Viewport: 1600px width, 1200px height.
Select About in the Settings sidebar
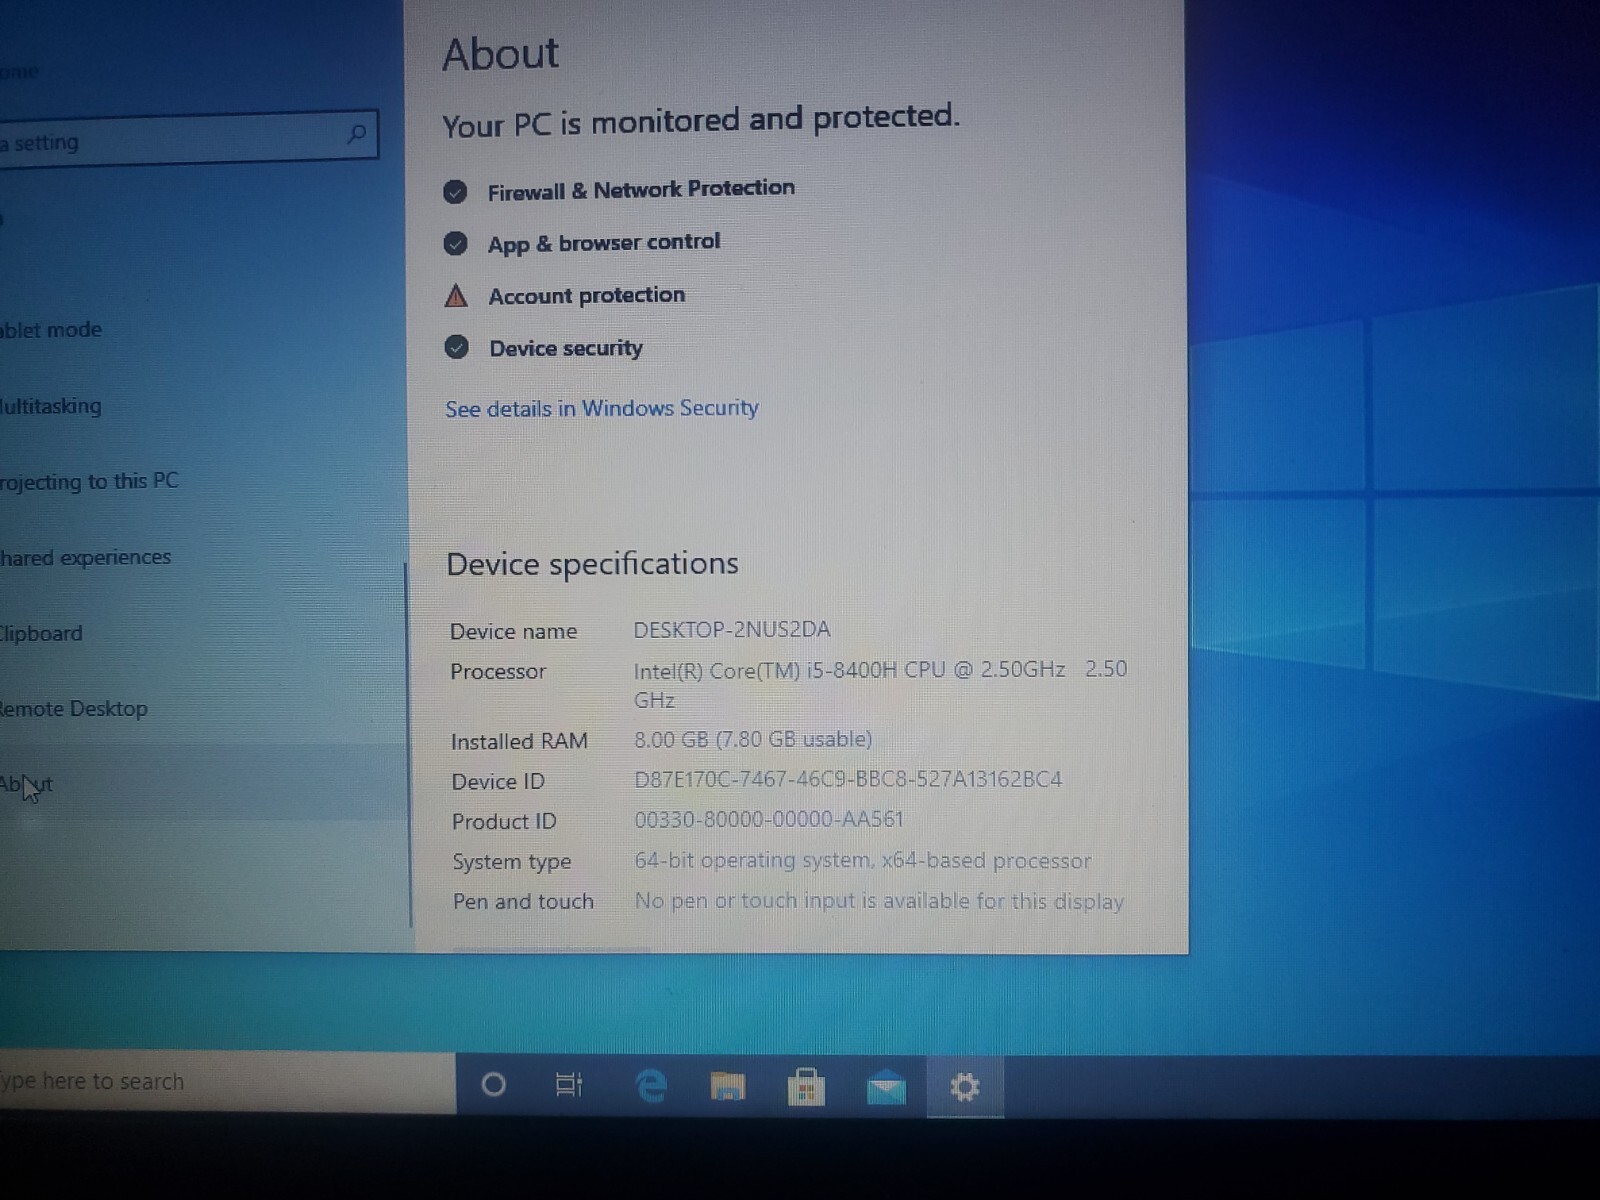[x=27, y=785]
